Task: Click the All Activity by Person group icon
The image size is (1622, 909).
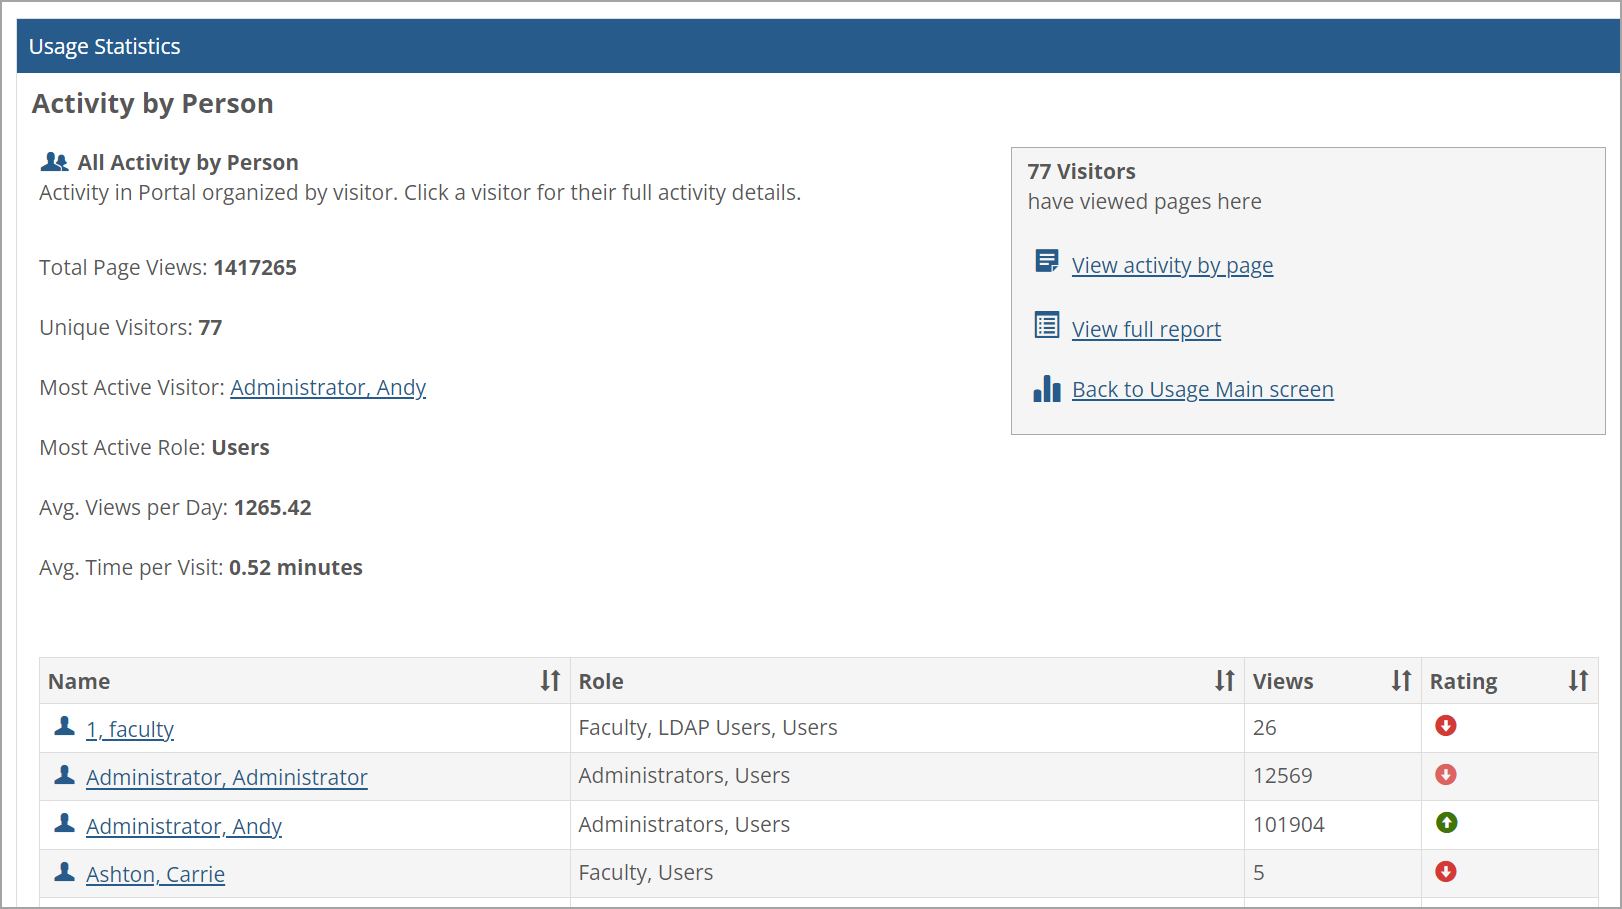Action: 54,160
